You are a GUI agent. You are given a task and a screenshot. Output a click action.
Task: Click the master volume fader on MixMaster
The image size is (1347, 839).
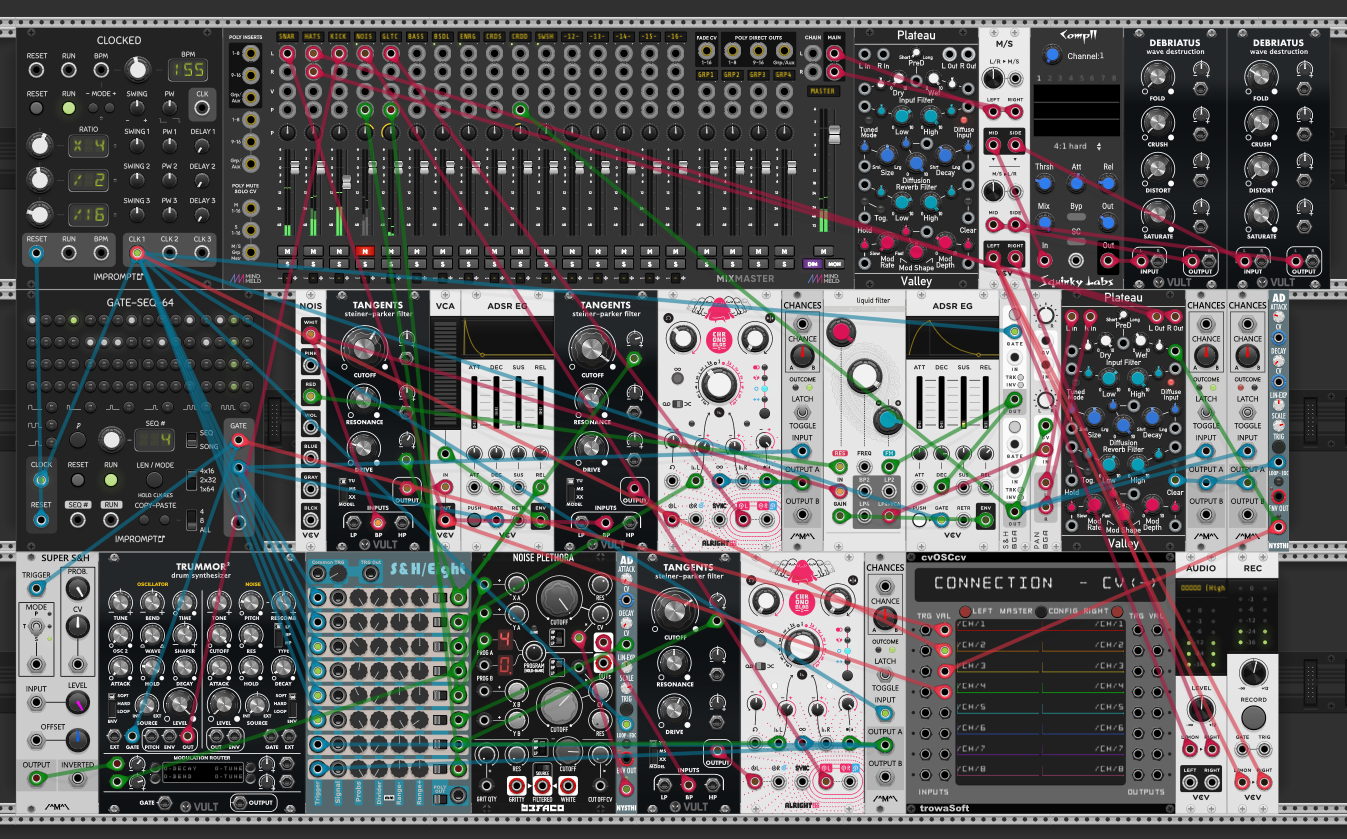coord(834,133)
